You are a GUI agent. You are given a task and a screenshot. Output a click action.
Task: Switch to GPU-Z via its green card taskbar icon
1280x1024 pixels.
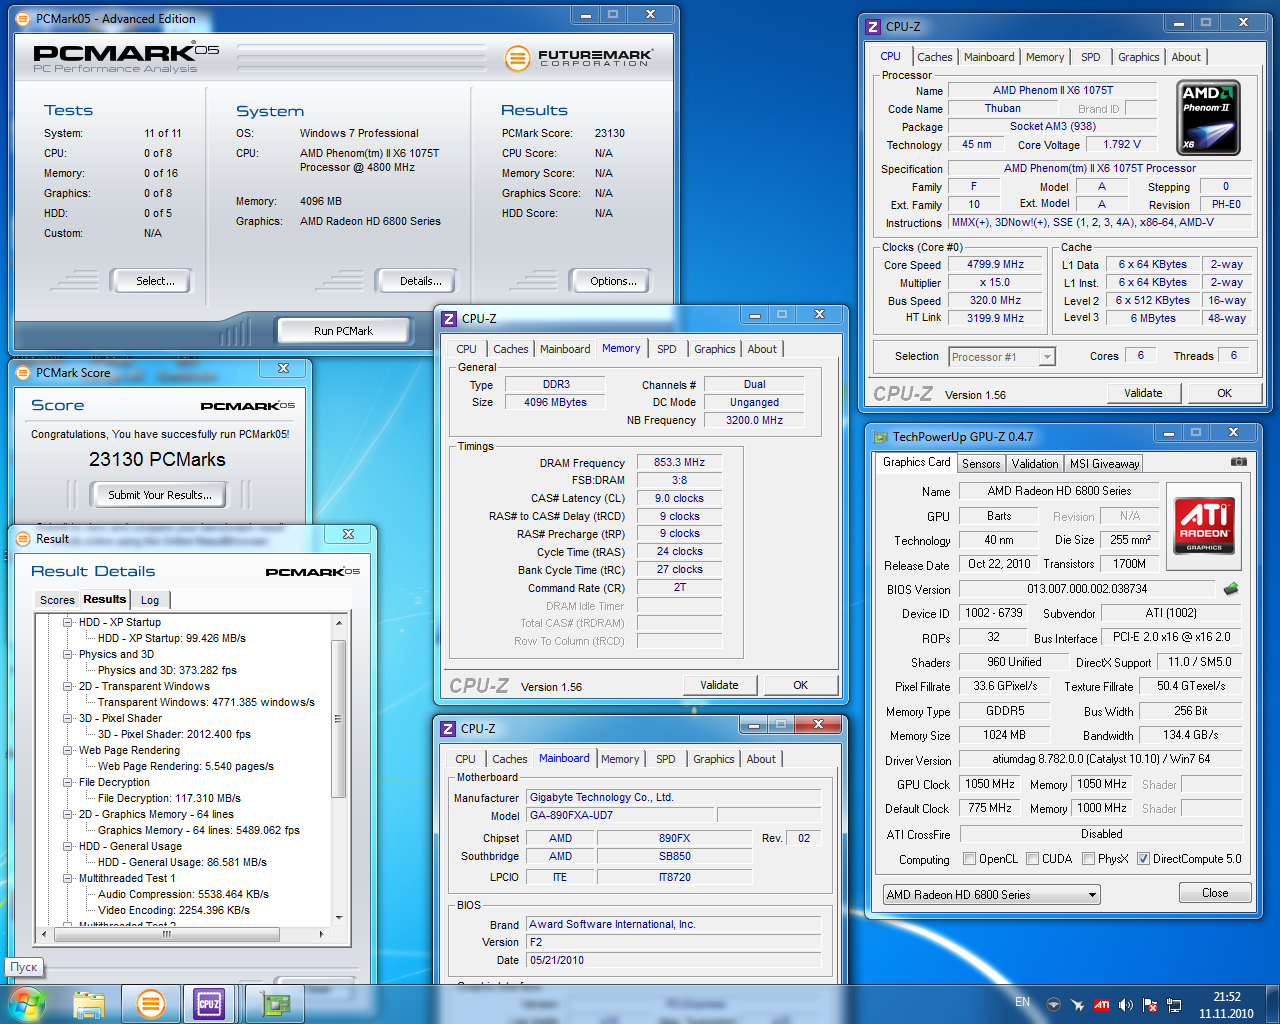click(274, 1004)
